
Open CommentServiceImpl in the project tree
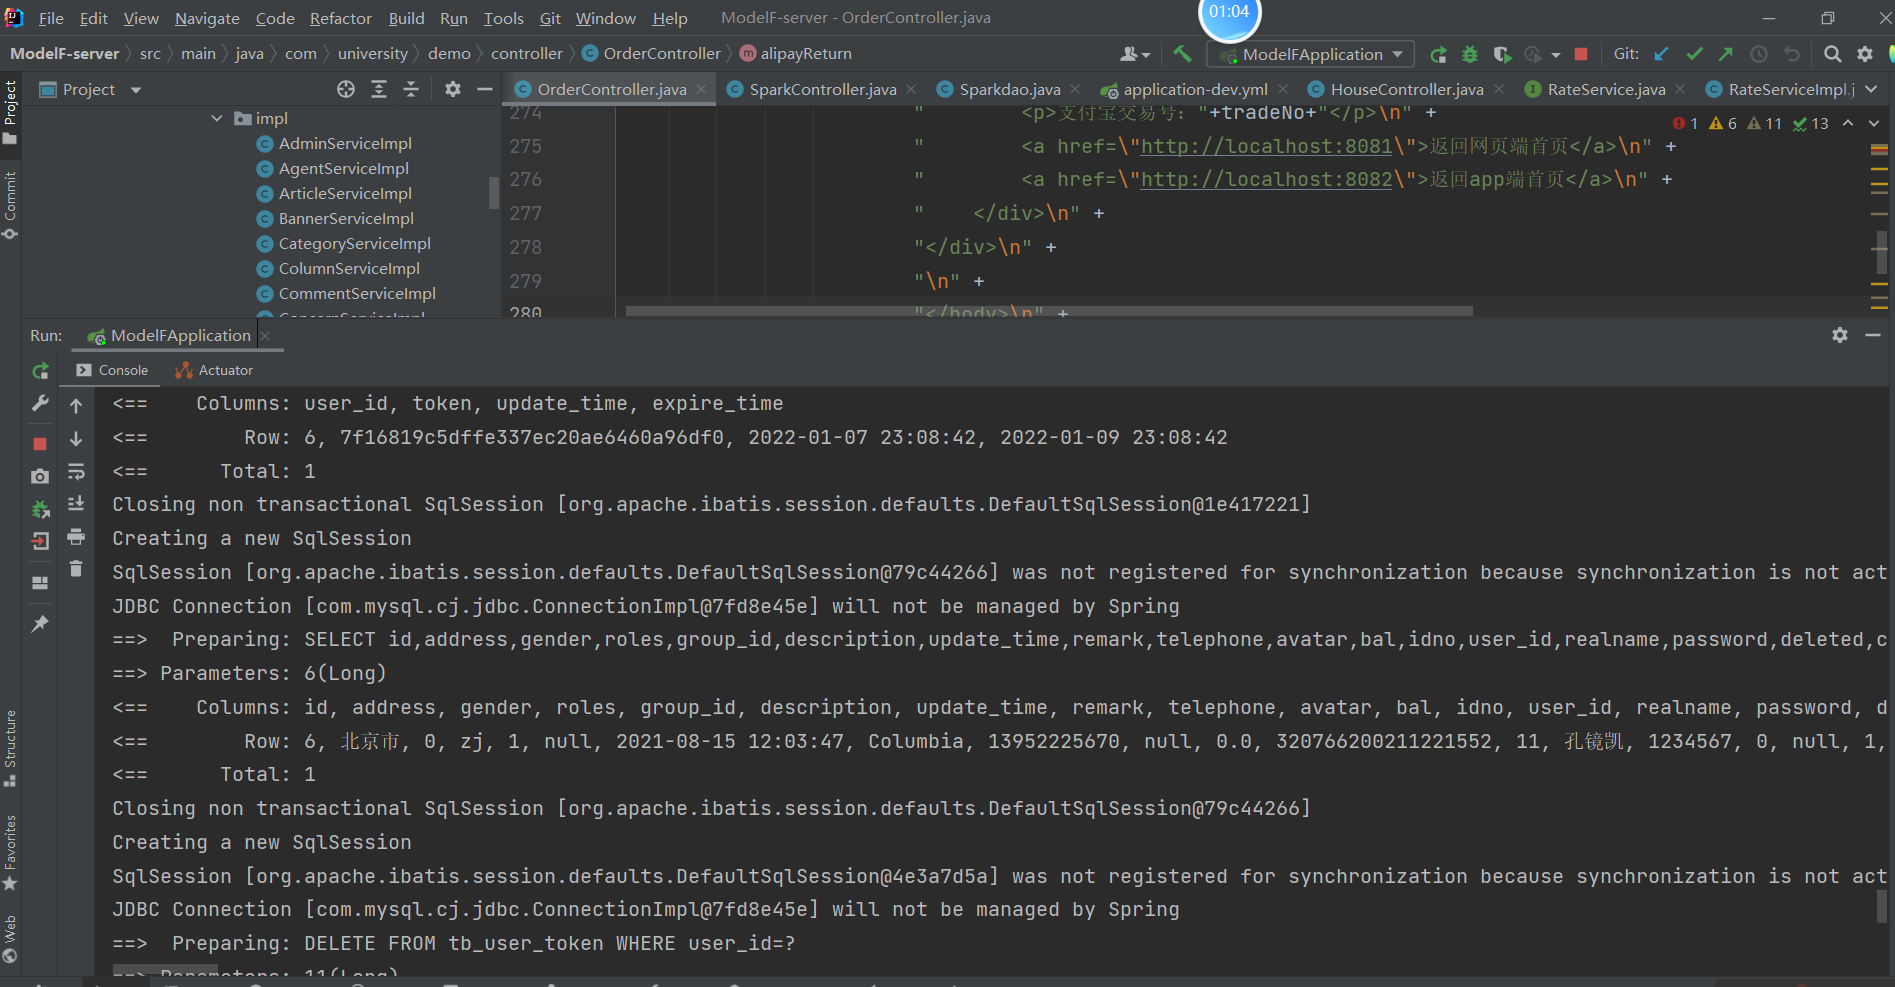(x=357, y=293)
